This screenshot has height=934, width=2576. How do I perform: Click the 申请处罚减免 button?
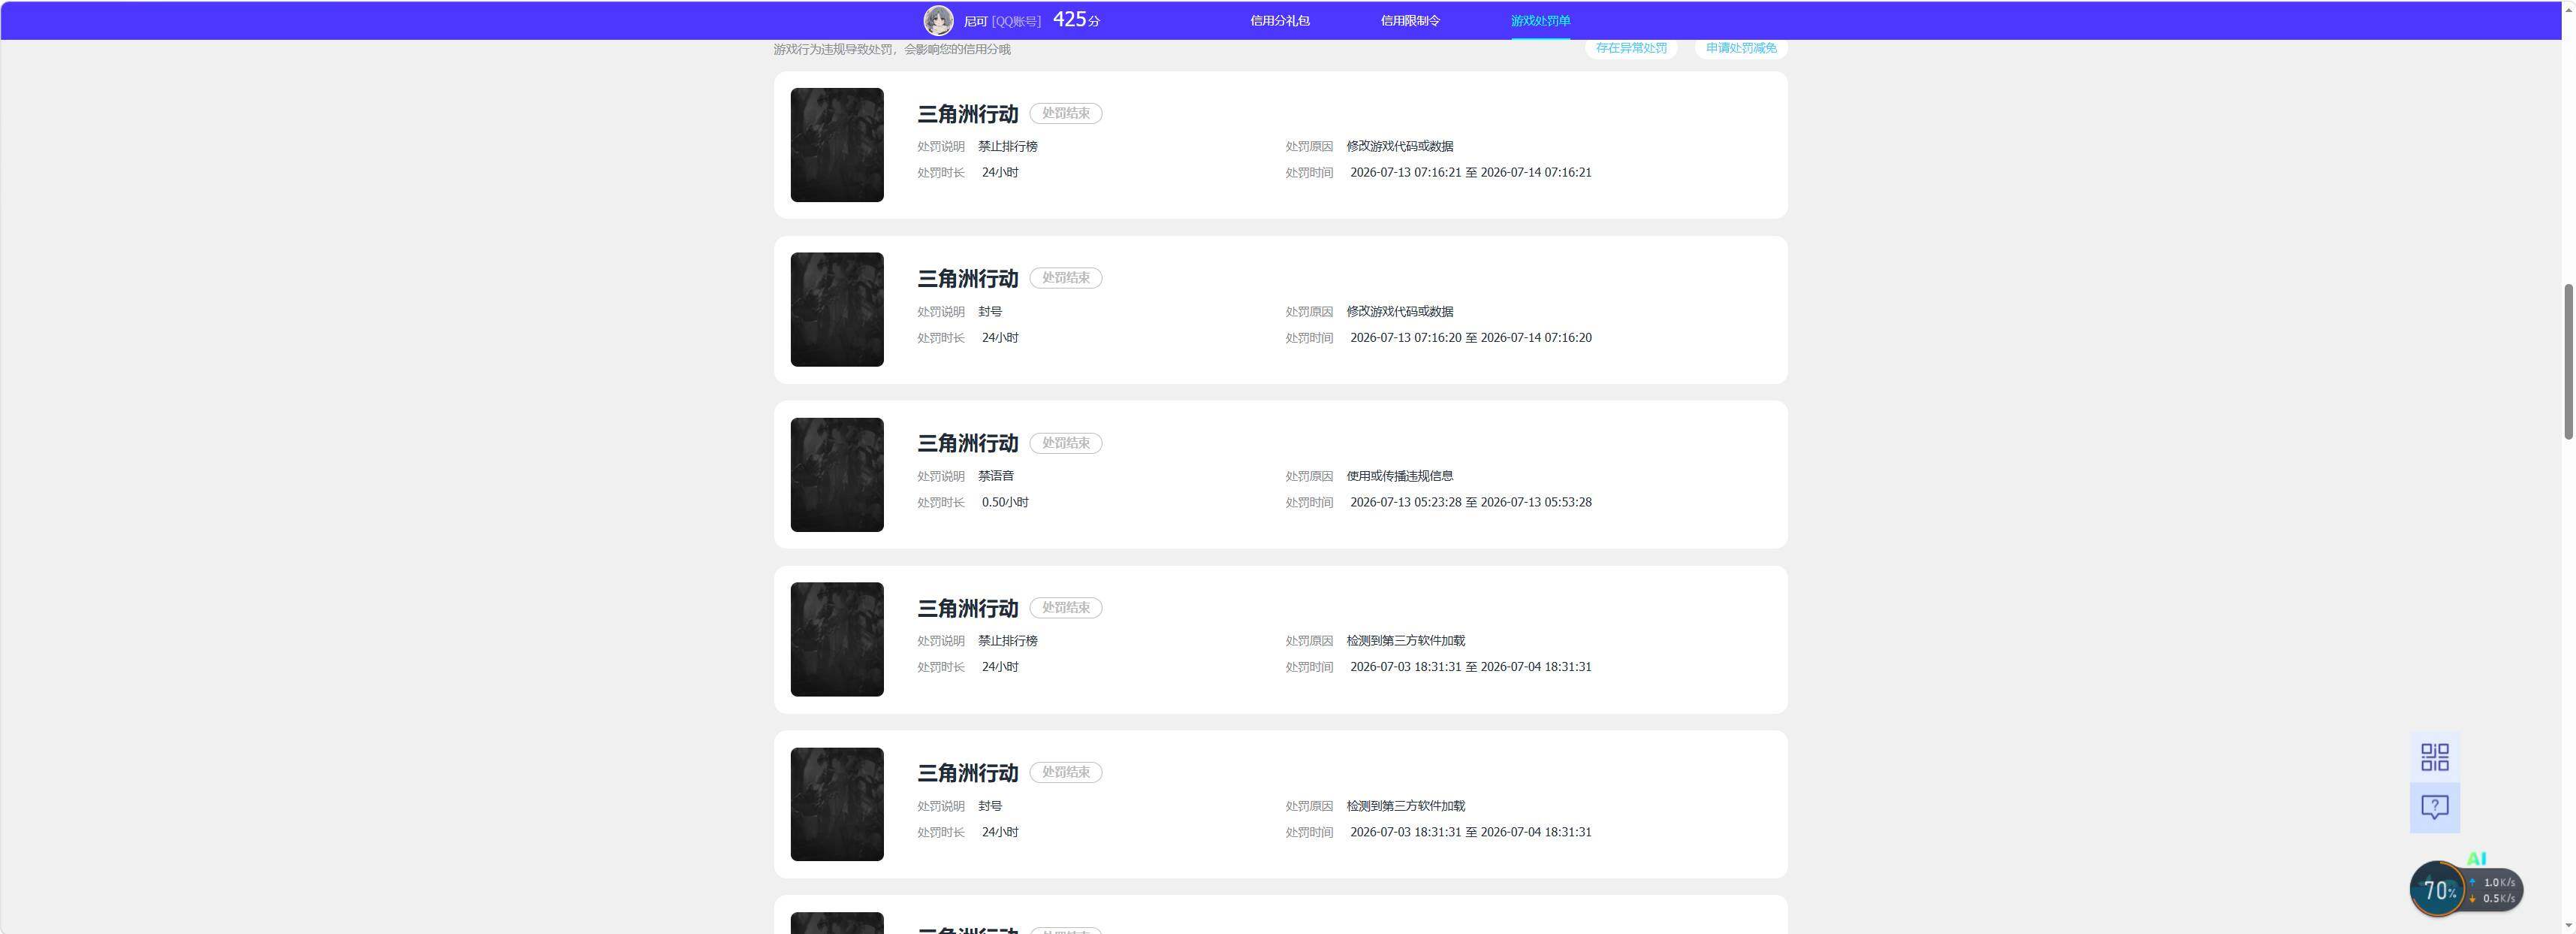point(1741,48)
